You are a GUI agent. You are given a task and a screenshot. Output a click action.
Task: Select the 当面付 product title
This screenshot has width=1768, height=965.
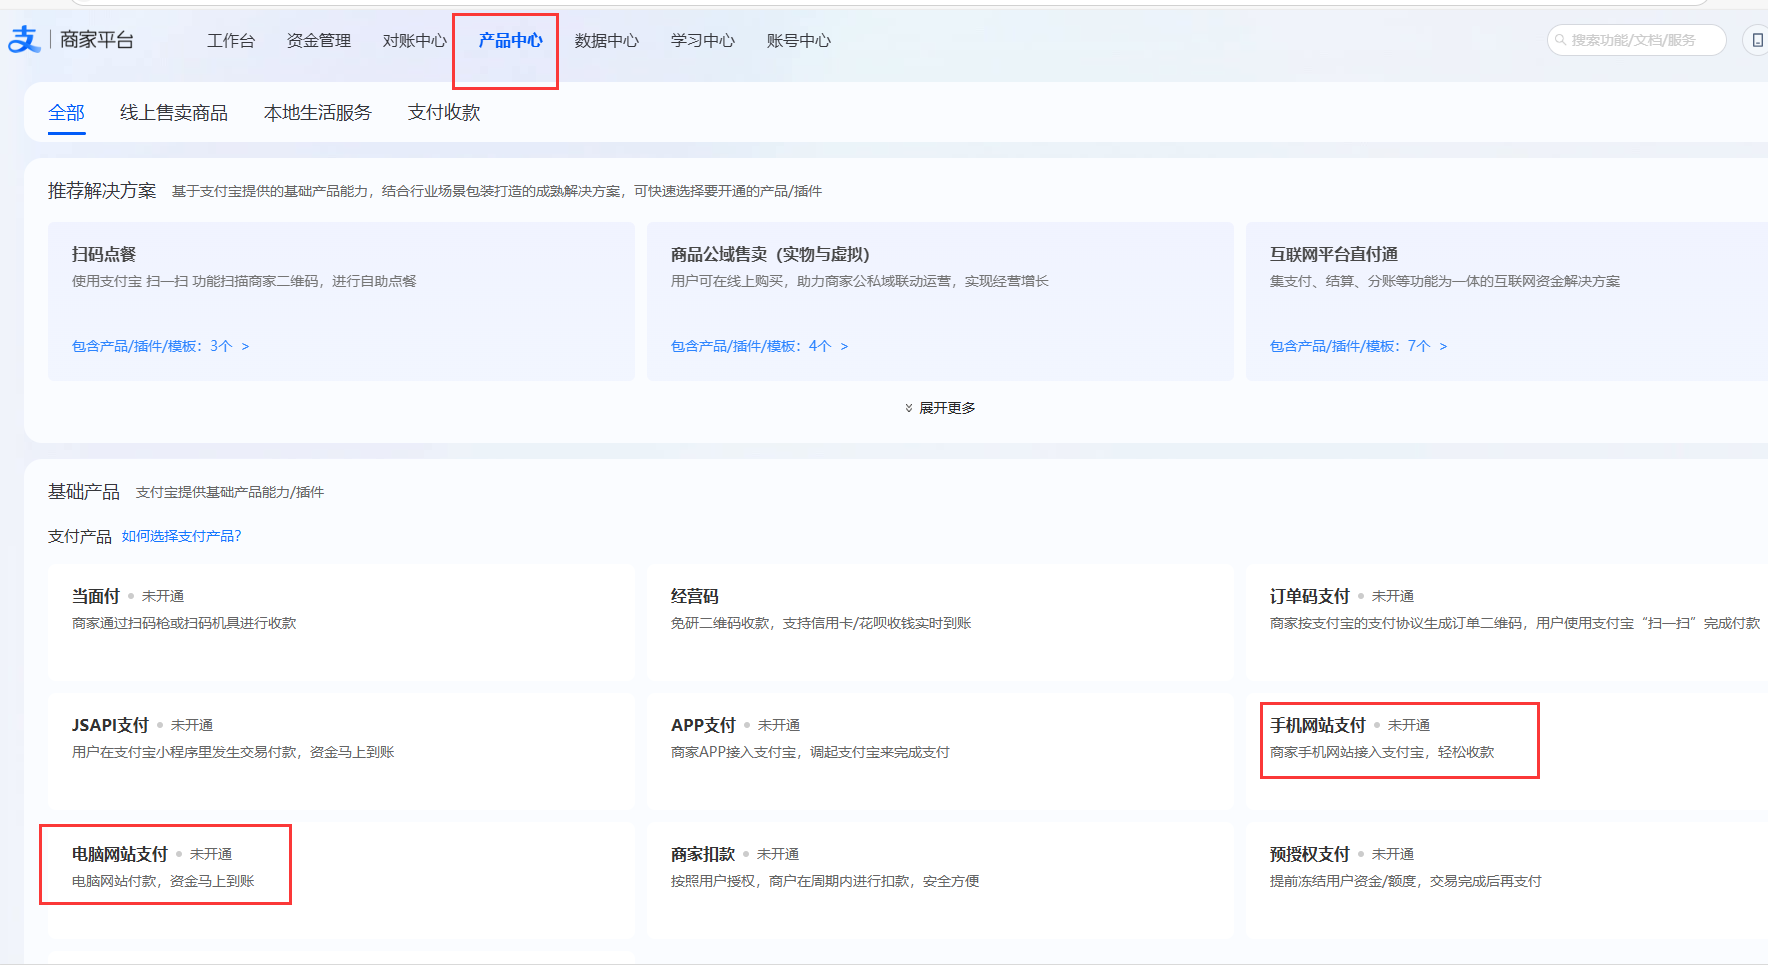point(96,596)
